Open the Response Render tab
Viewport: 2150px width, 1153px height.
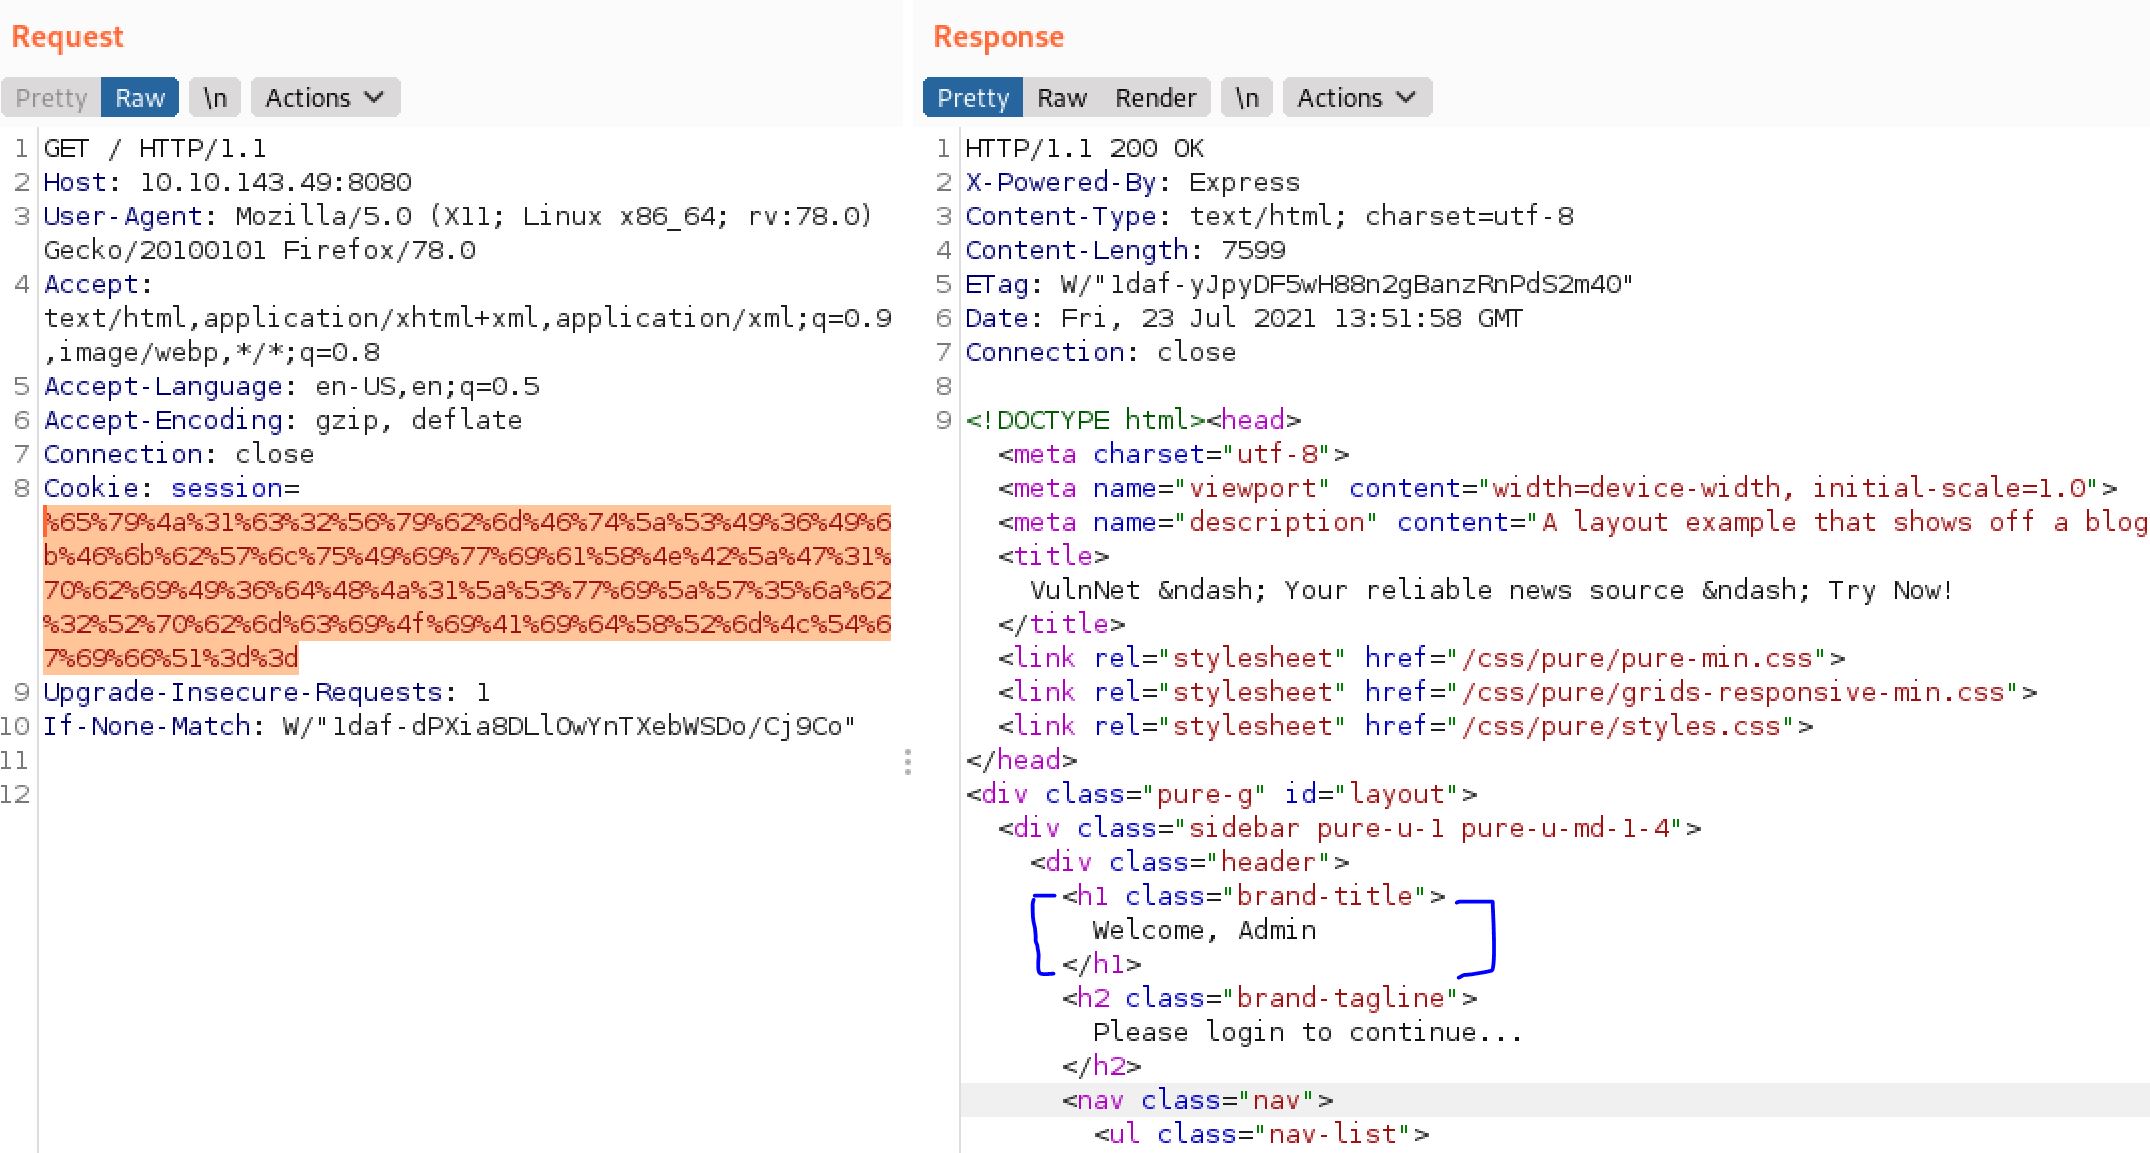click(1155, 98)
